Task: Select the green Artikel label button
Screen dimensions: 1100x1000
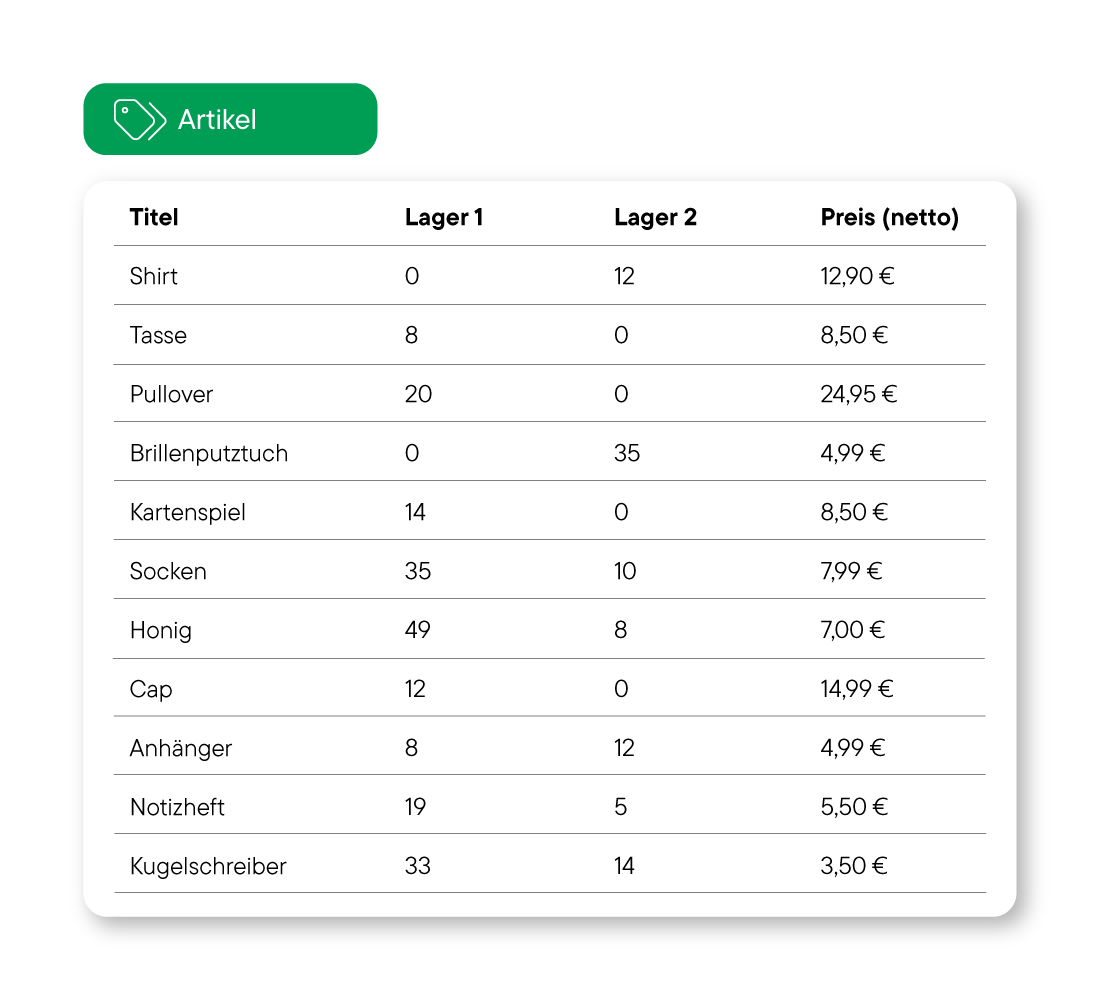Action: coord(230,118)
